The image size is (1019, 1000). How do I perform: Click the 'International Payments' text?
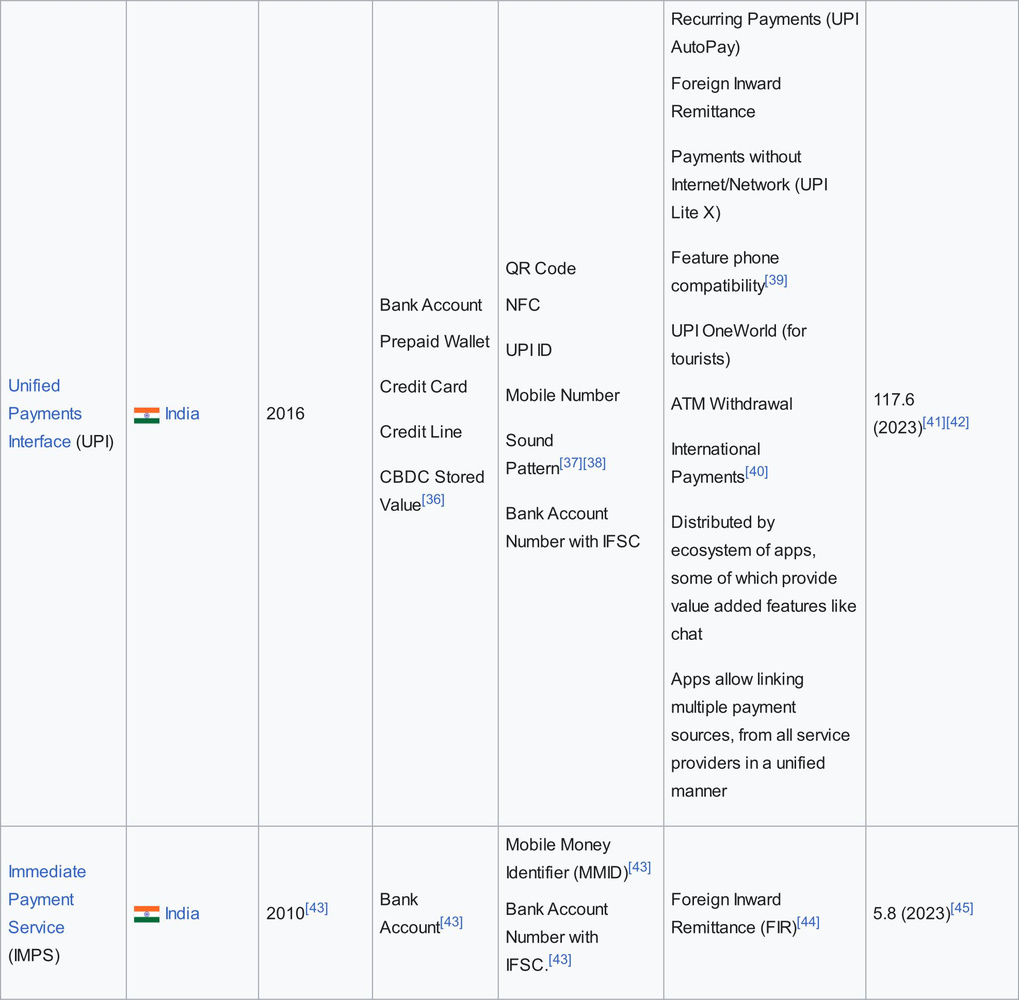715,463
